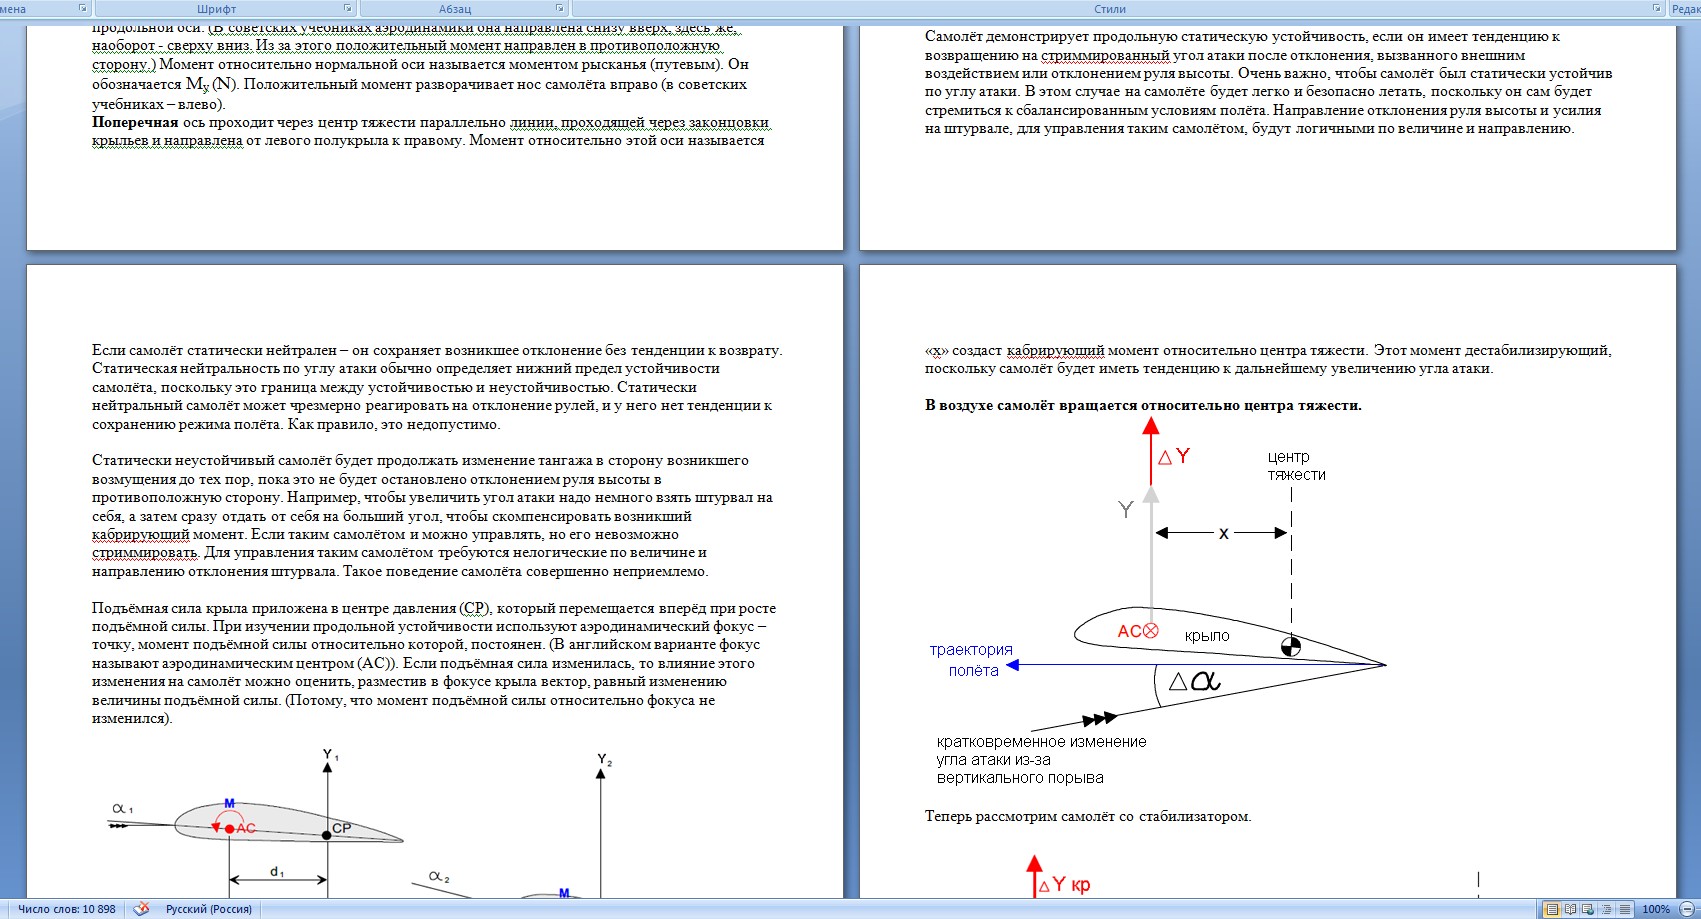The height and width of the screenshot is (919, 1701).
Task: Switch to Outline view
Action: 1606,909
